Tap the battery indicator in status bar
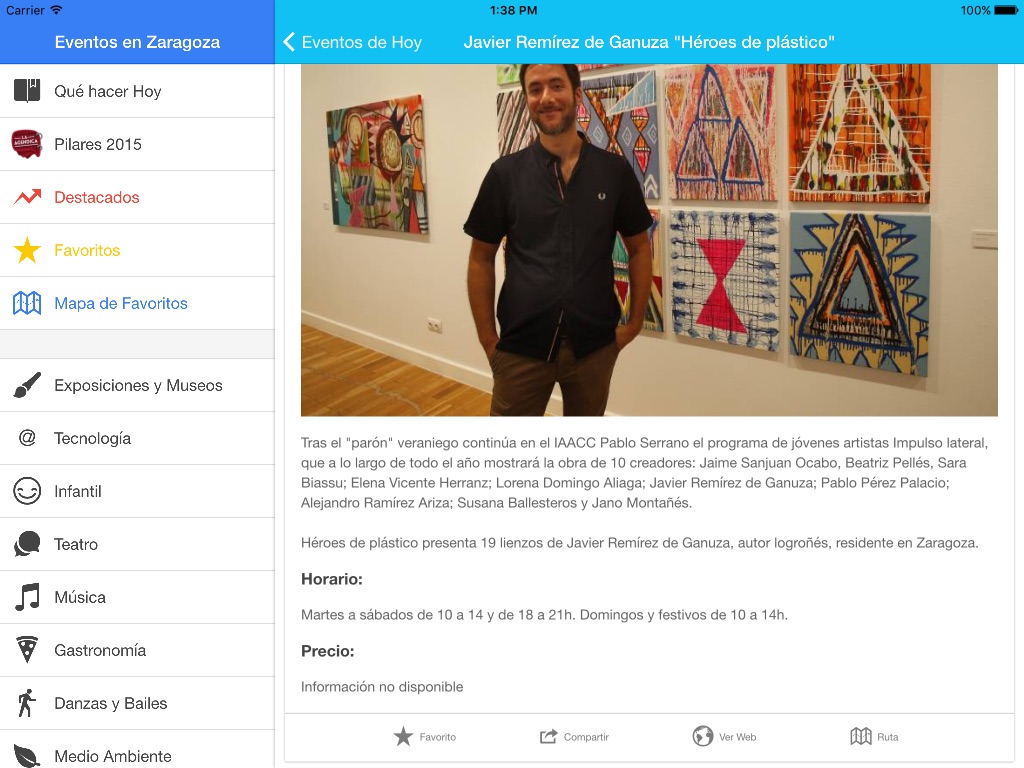The width and height of the screenshot is (1024, 768). (1004, 10)
